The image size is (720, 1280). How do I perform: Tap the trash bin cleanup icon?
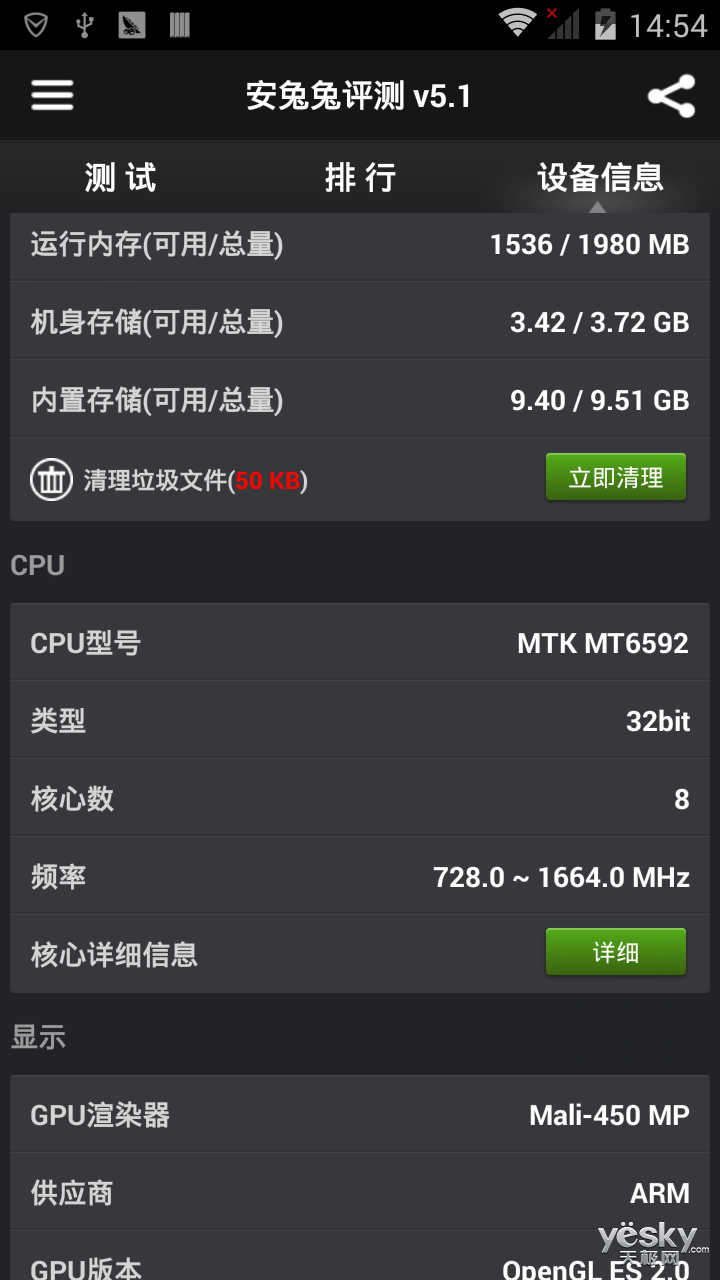(50, 480)
